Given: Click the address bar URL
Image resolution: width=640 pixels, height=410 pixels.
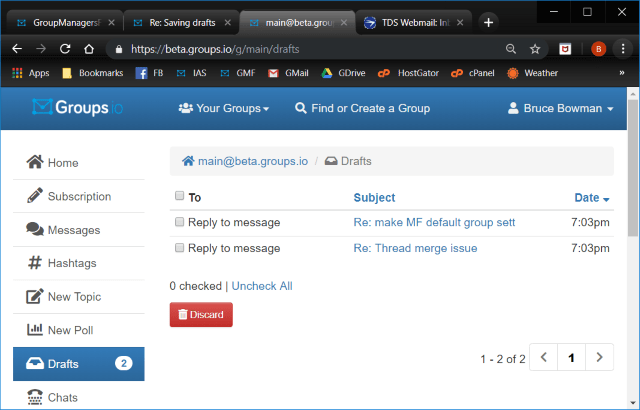Looking at the screenshot, I should point(215,49).
